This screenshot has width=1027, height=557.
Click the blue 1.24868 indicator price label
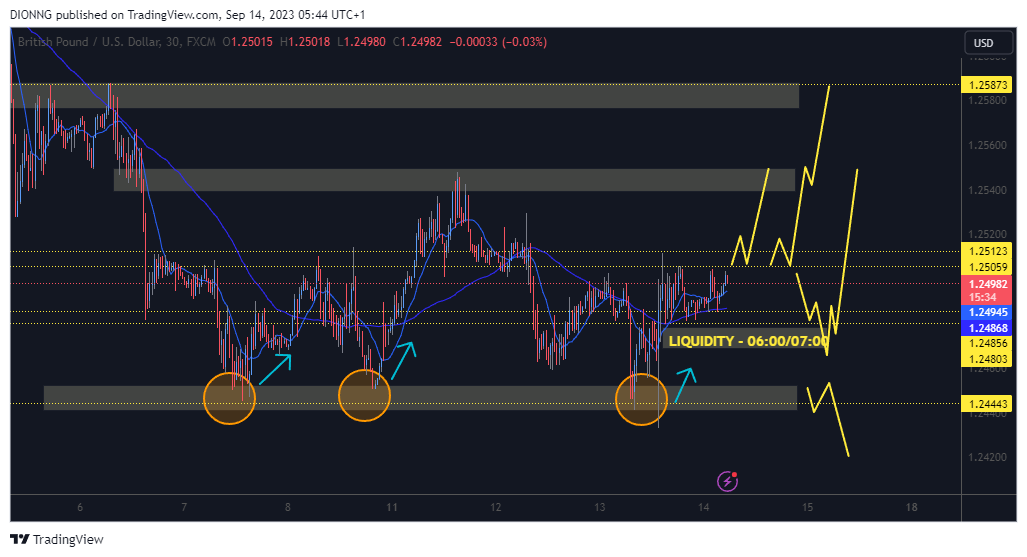point(988,328)
